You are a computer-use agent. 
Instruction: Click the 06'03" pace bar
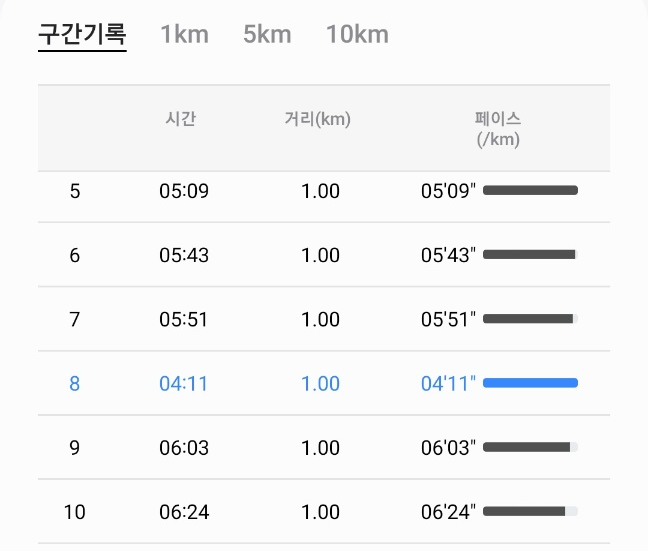[530, 447]
